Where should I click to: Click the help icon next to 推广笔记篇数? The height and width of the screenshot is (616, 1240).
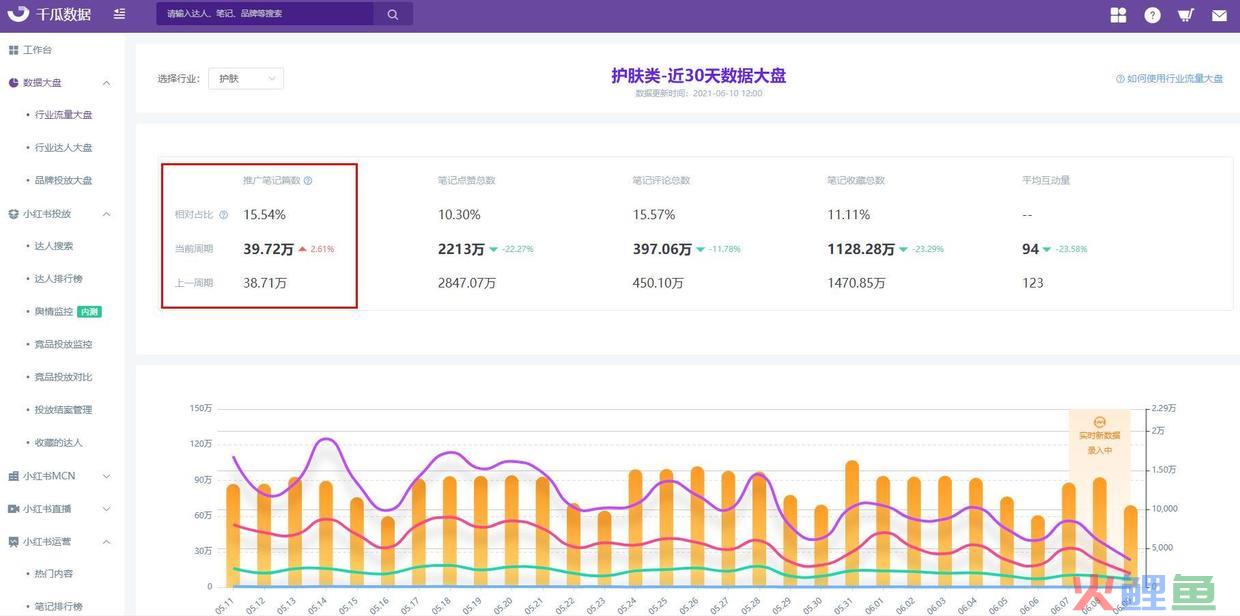[x=308, y=181]
